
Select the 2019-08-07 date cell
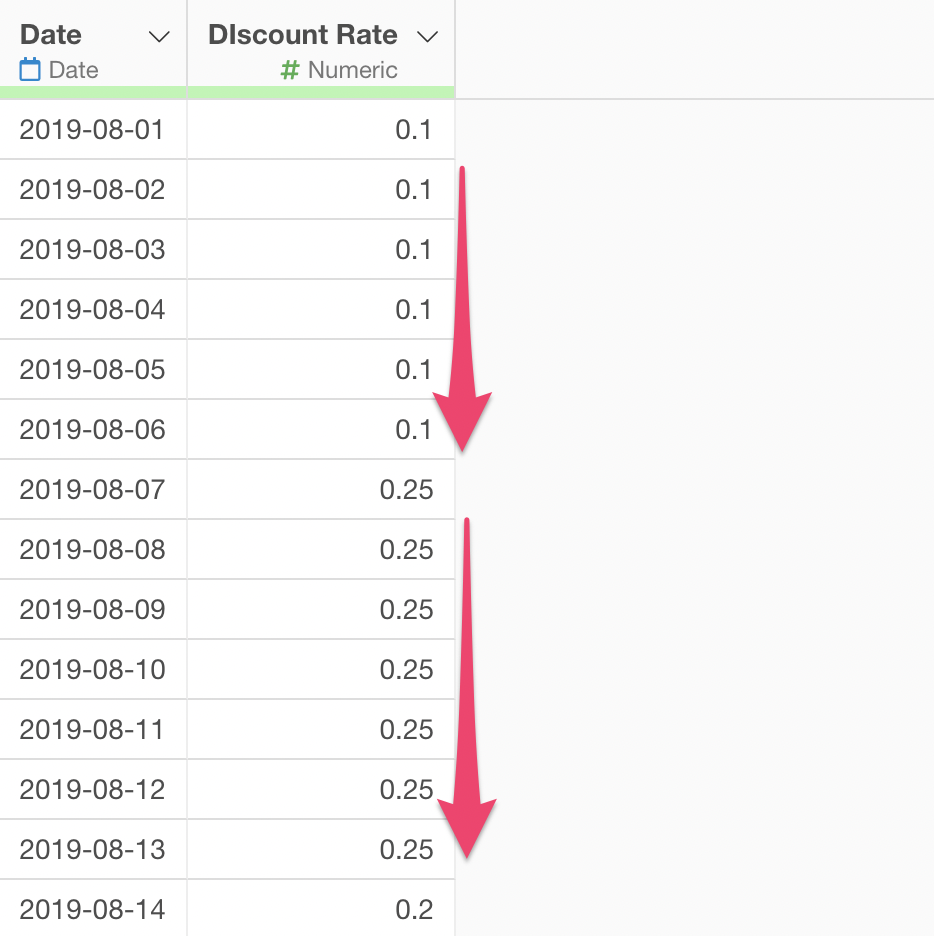91,490
